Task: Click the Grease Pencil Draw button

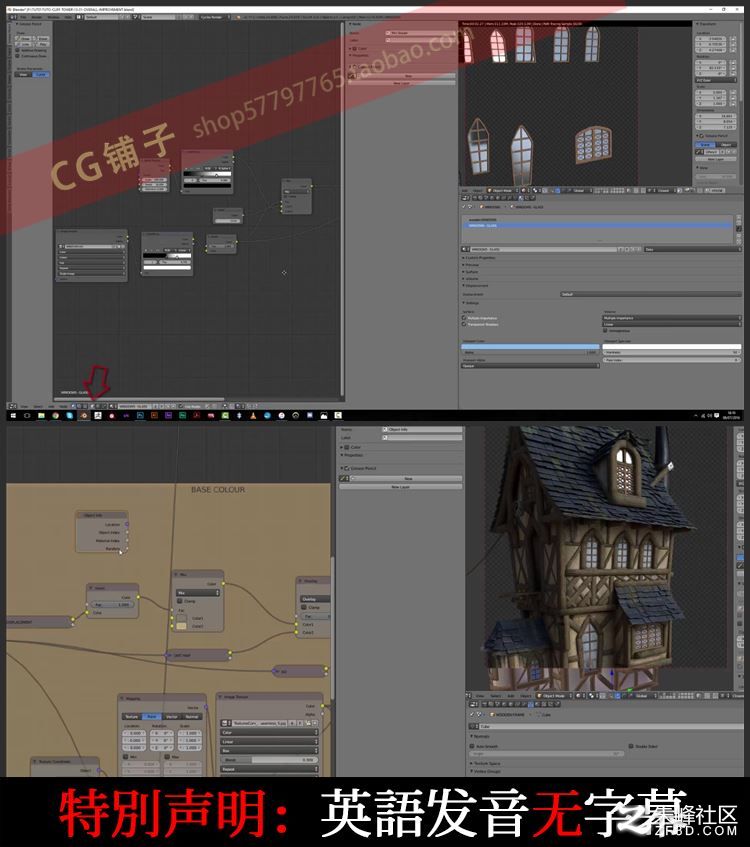Action: coord(24,38)
